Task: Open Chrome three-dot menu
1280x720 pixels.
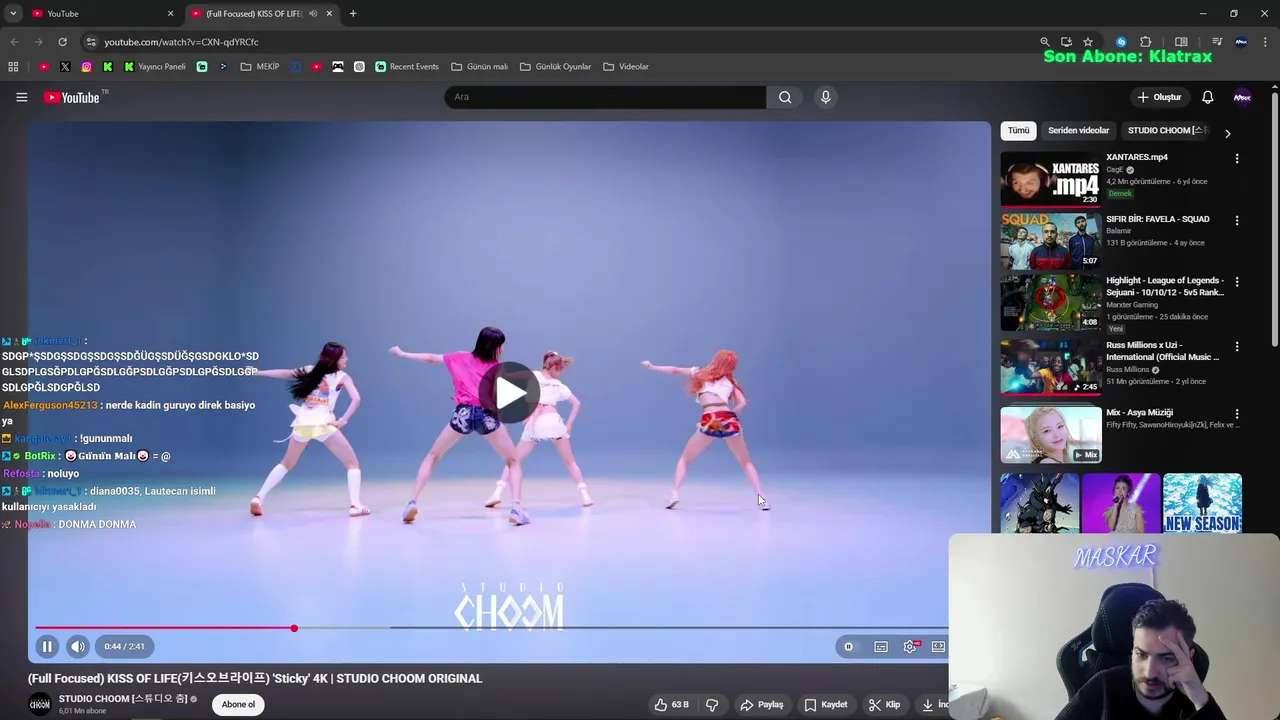Action: click(x=1265, y=42)
